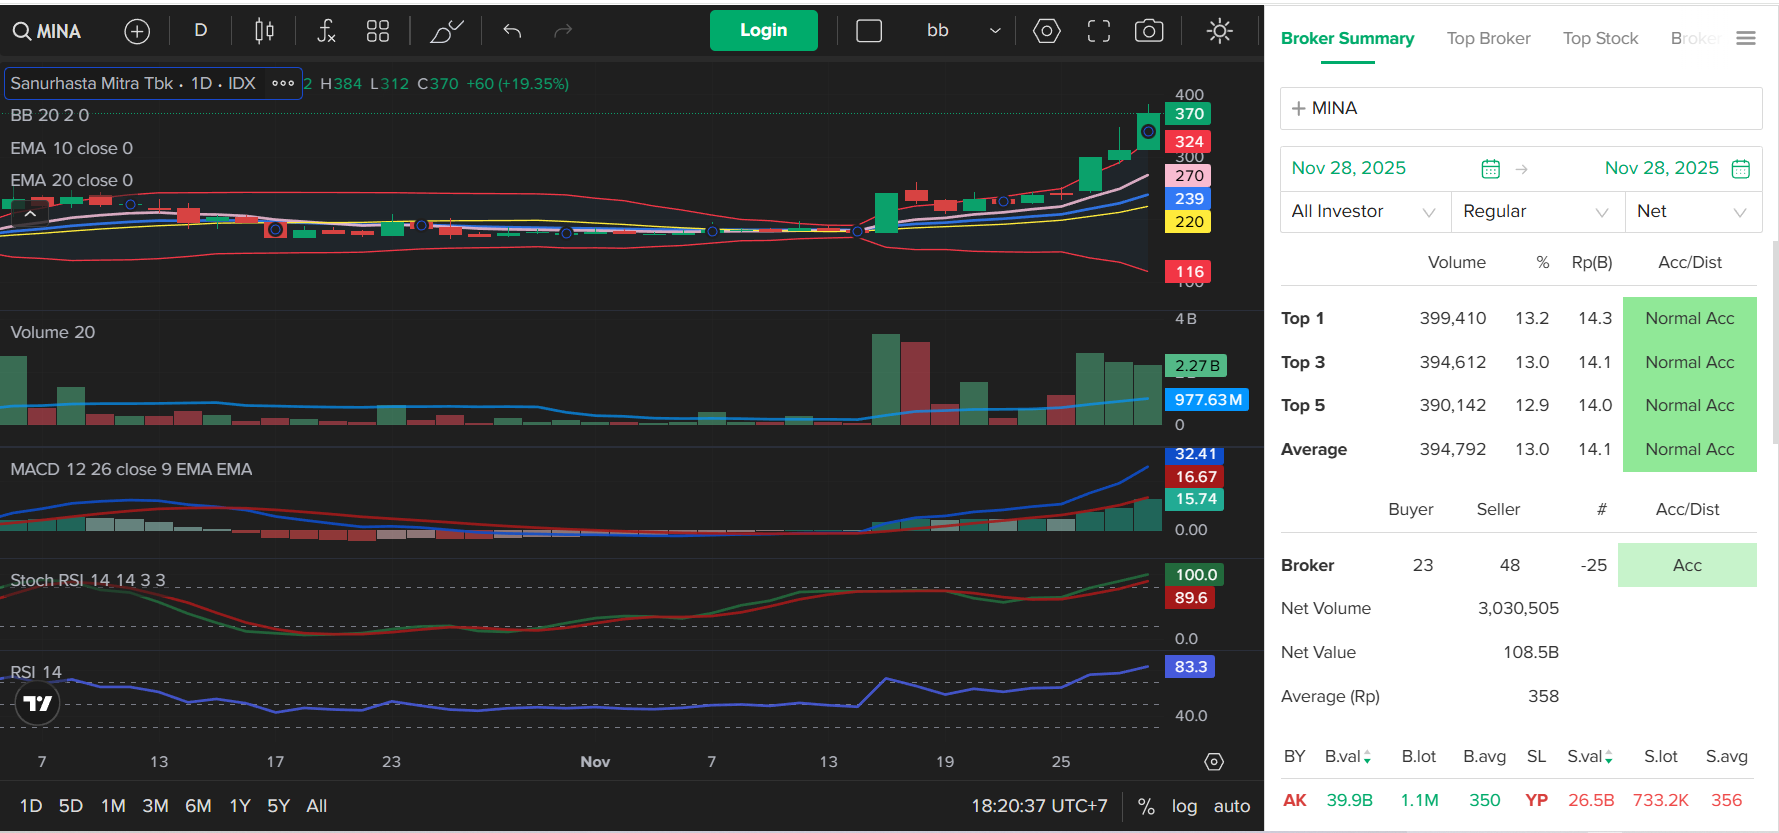Click the EMA 10 close 0 label
The height and width of the screenshot is (833, 1779).
point(72,148)
